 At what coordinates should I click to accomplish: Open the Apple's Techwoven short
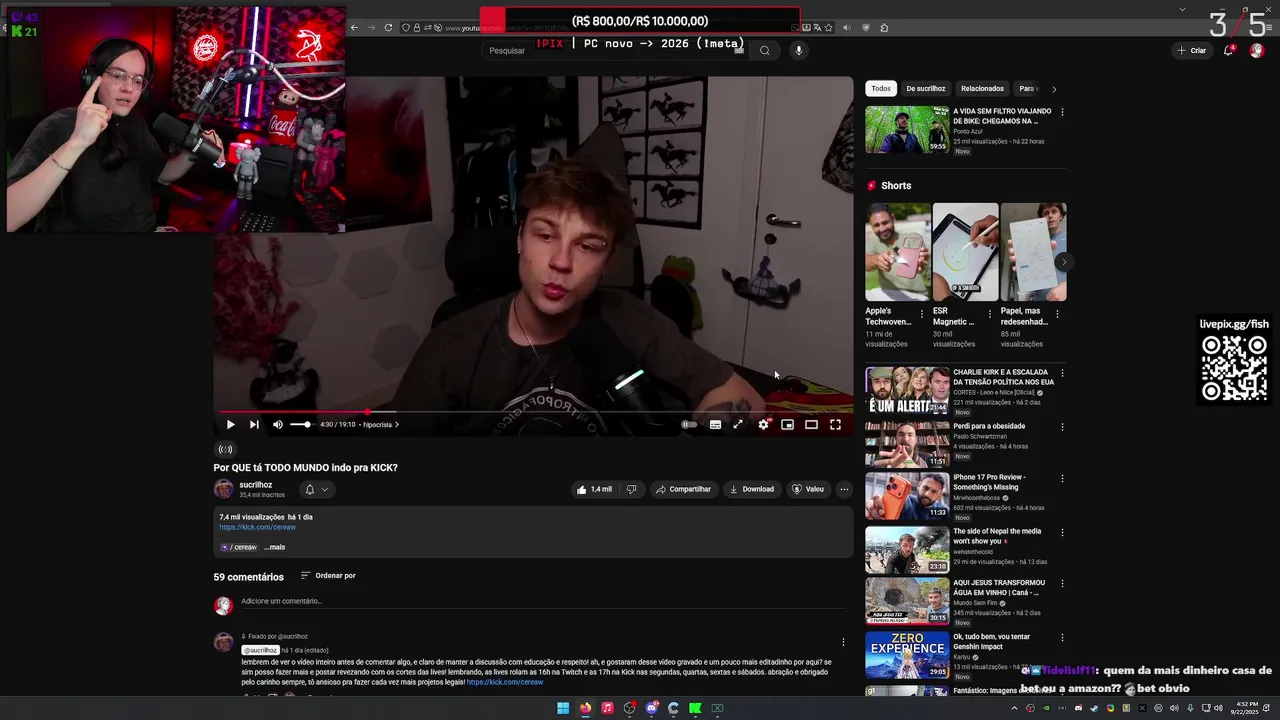(x=897, y=252)
